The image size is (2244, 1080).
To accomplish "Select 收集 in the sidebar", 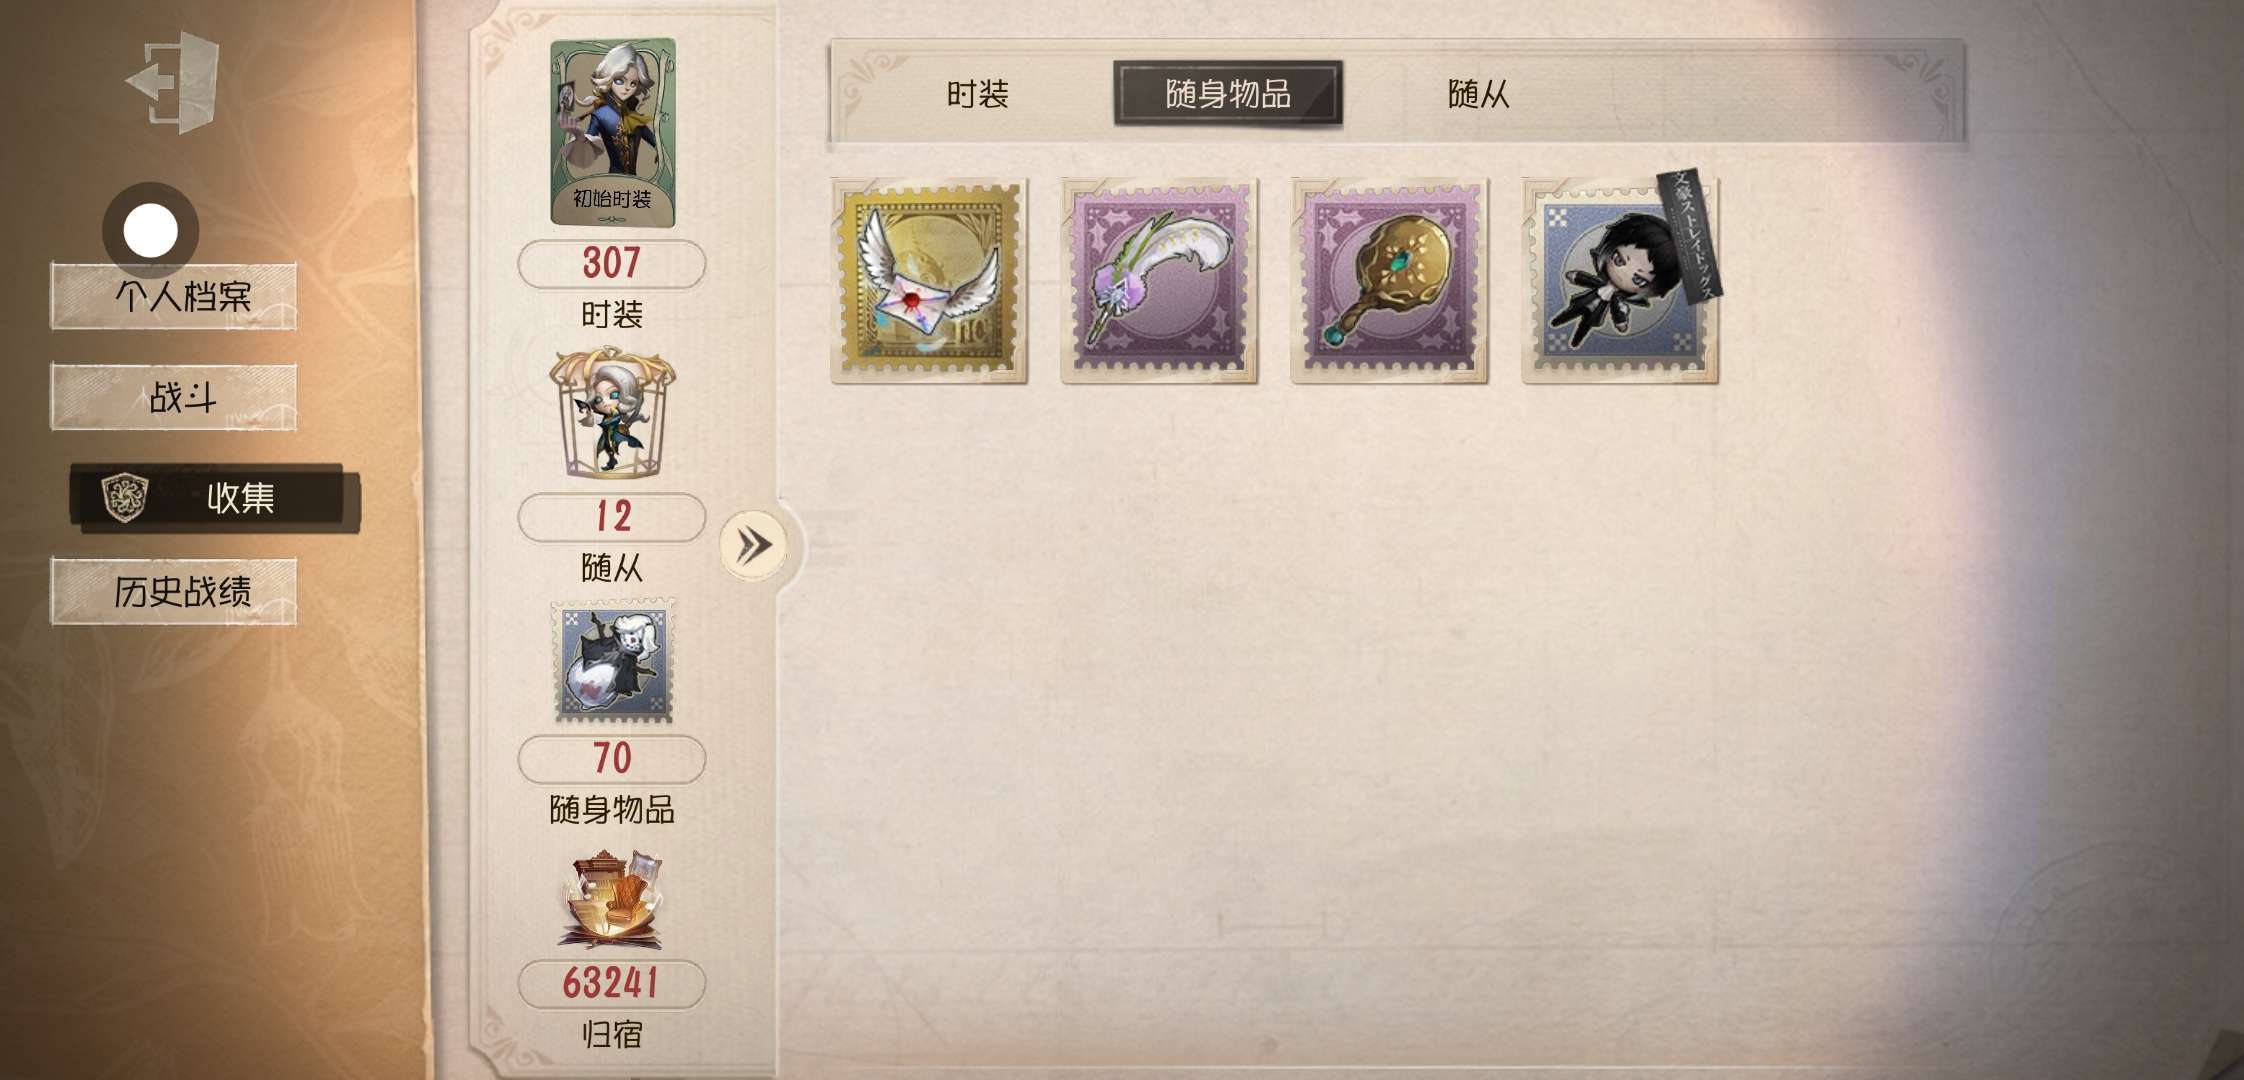I will click(215, 497).
